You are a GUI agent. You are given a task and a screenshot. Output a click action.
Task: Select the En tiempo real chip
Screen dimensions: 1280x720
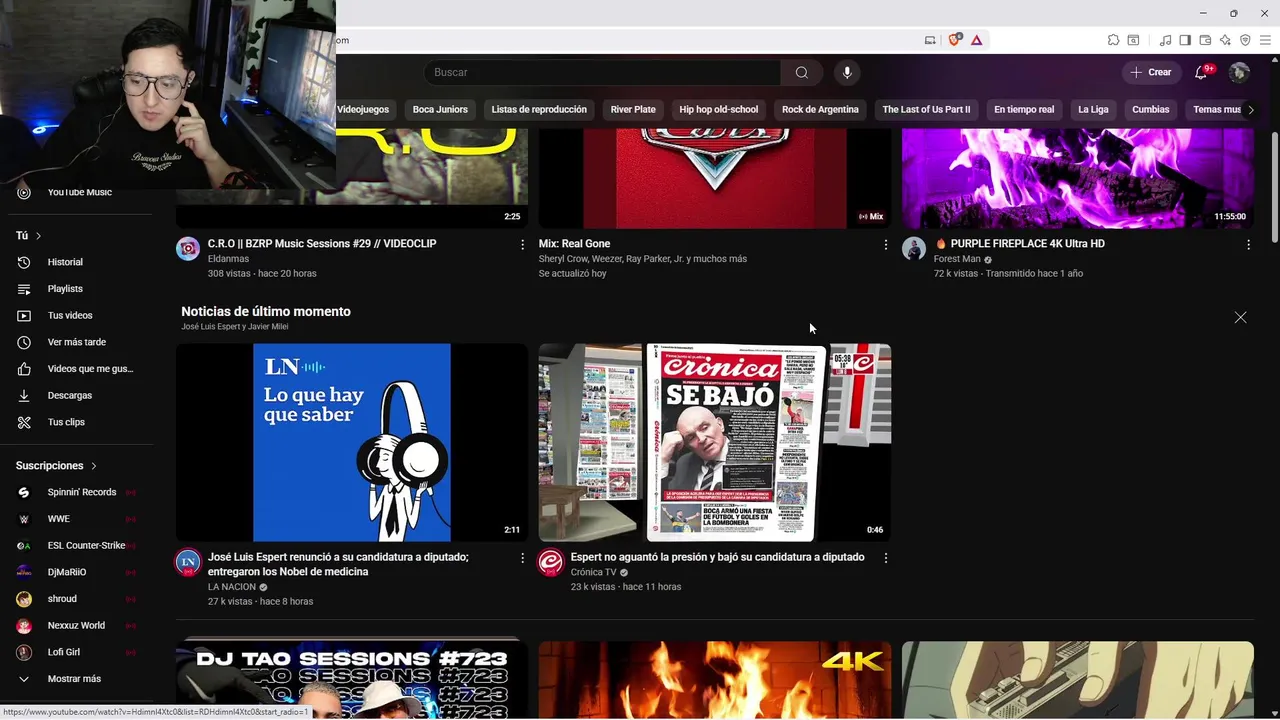click(x=1024, y=109)
